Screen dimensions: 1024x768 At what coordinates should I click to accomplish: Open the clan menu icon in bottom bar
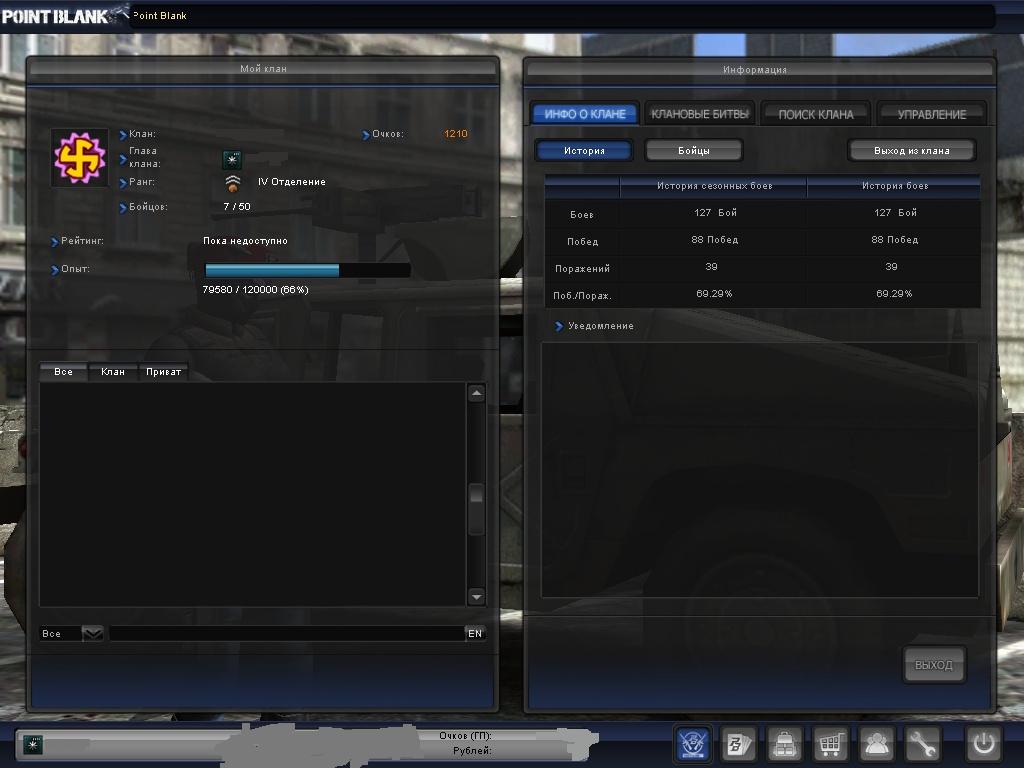click(x=693, y=744)
